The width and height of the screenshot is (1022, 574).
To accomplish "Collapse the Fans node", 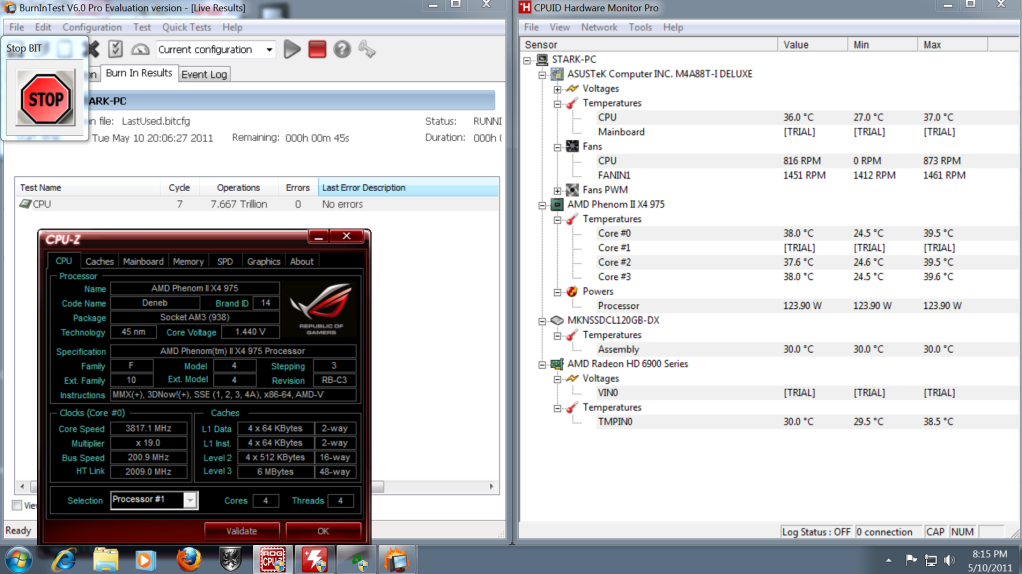I will [558, 147].
